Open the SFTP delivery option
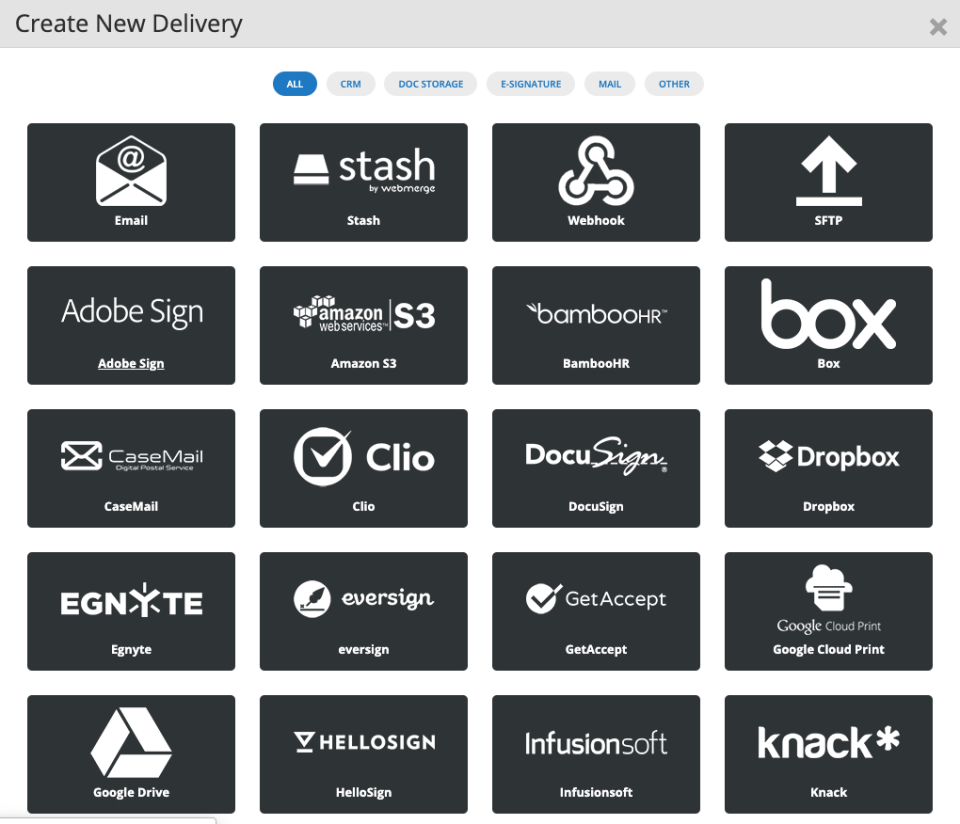Image resolution: width=960 pixels, height=824 pixels. tap(828, 182)
